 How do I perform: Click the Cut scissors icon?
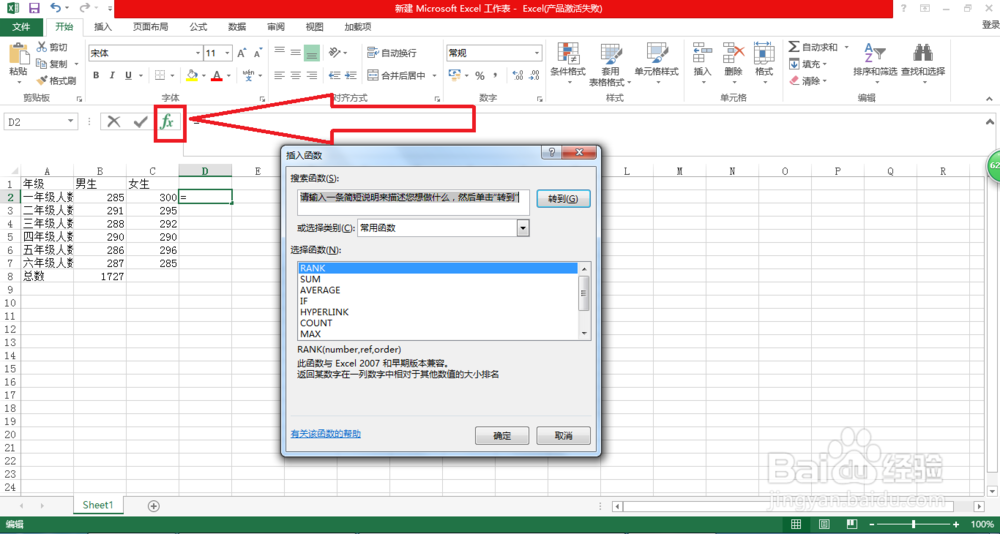tap(42, 47)
